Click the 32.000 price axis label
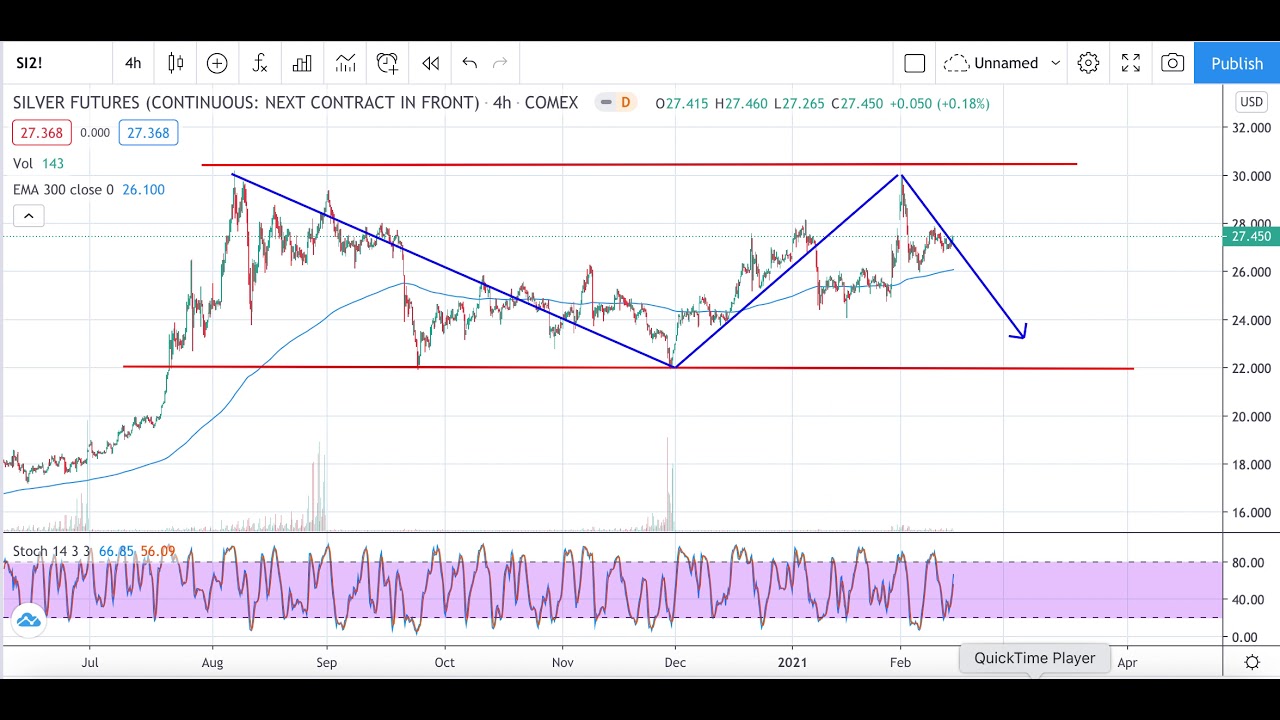The height and width of the screenshot is (720, 1280). pos(1251,128)
